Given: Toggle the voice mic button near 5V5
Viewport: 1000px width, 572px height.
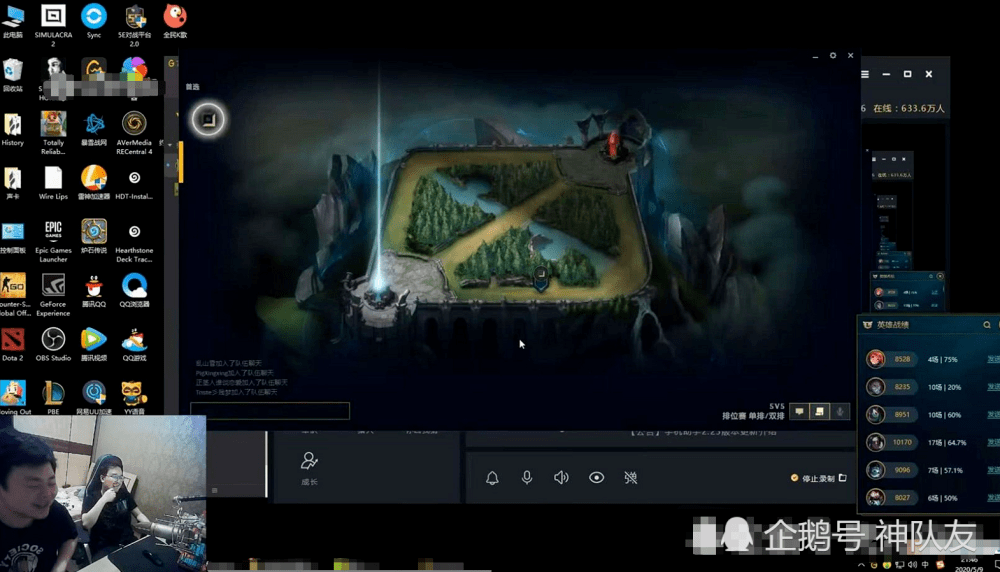Looking at the screenshot, I should [840, 412].
